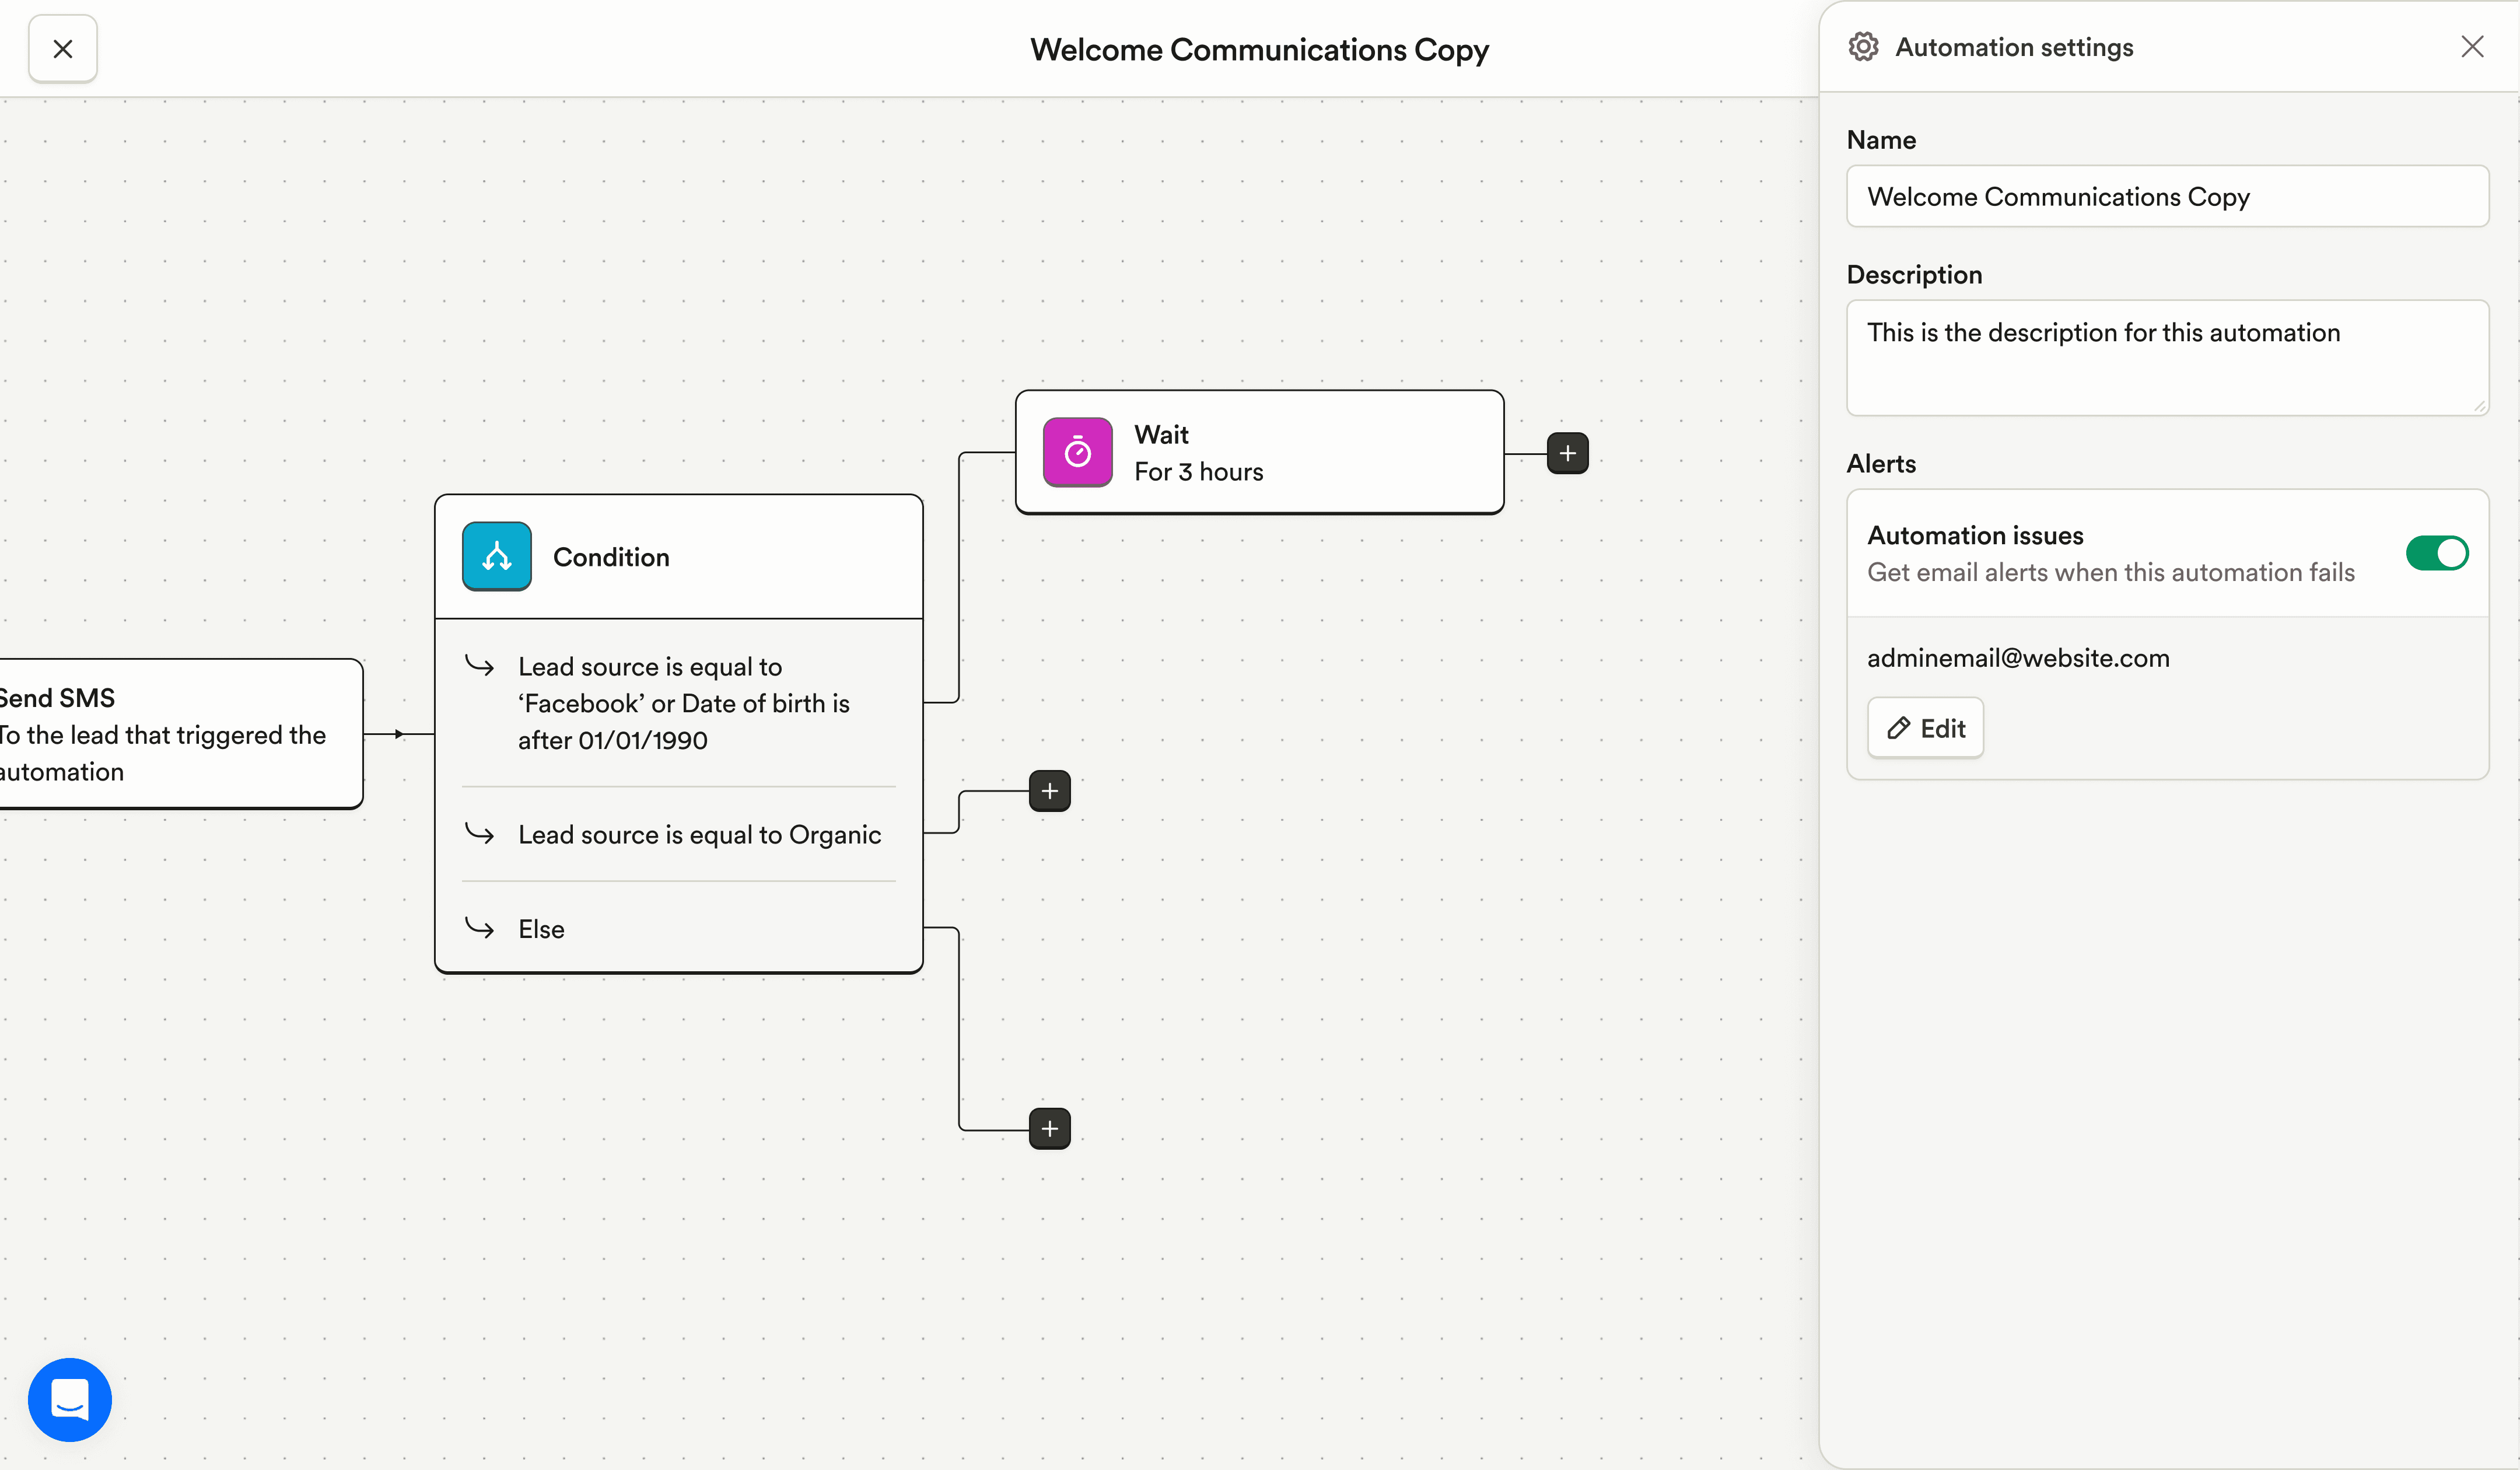Screen dimensions: 2520x1470
Task: Close the Automation settings panel
Action: point(2472,47)
